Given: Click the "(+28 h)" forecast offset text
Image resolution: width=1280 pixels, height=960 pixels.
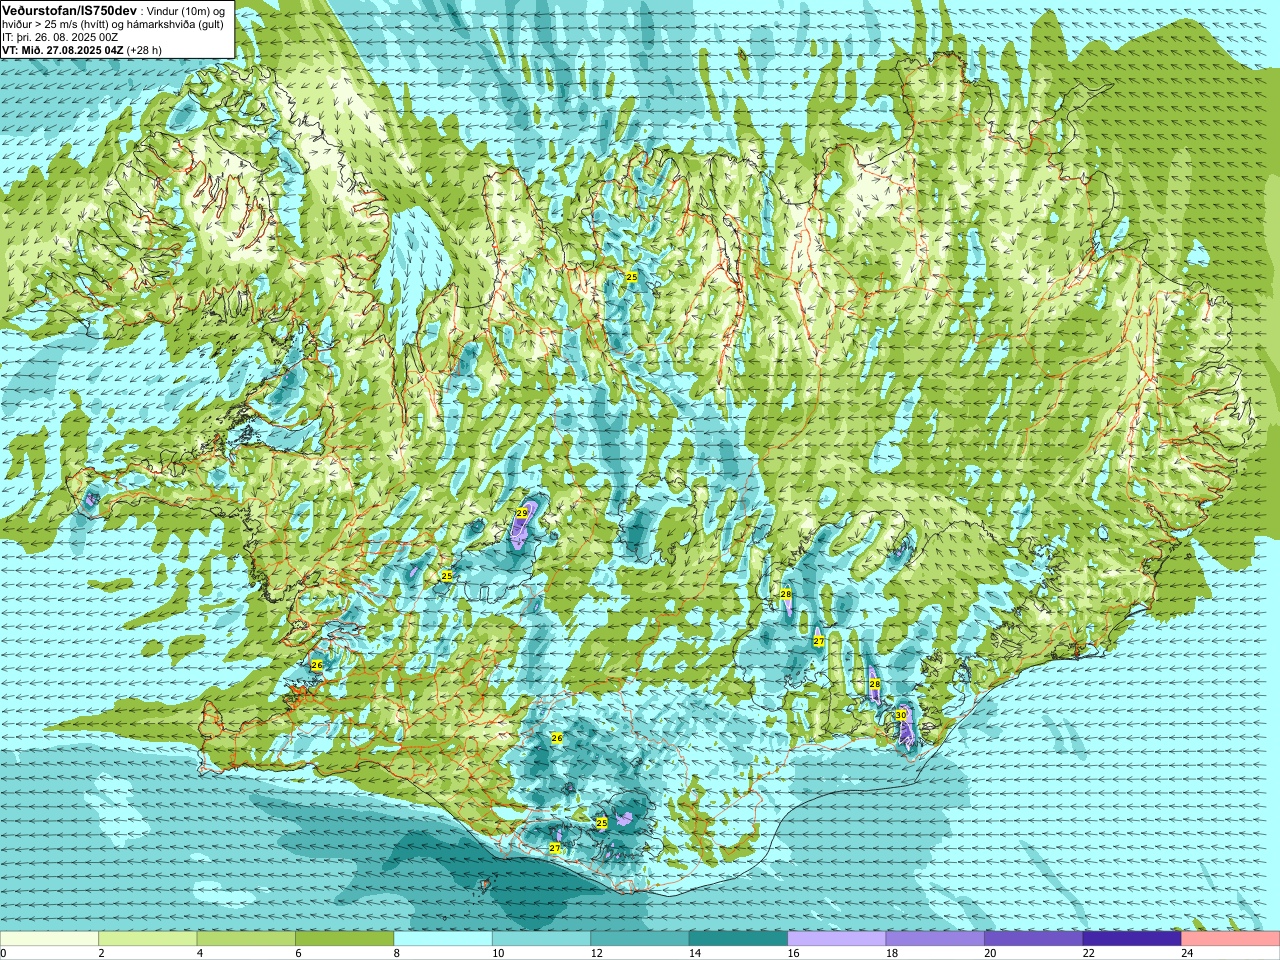Looking at the screenshot, I should 144,50.
